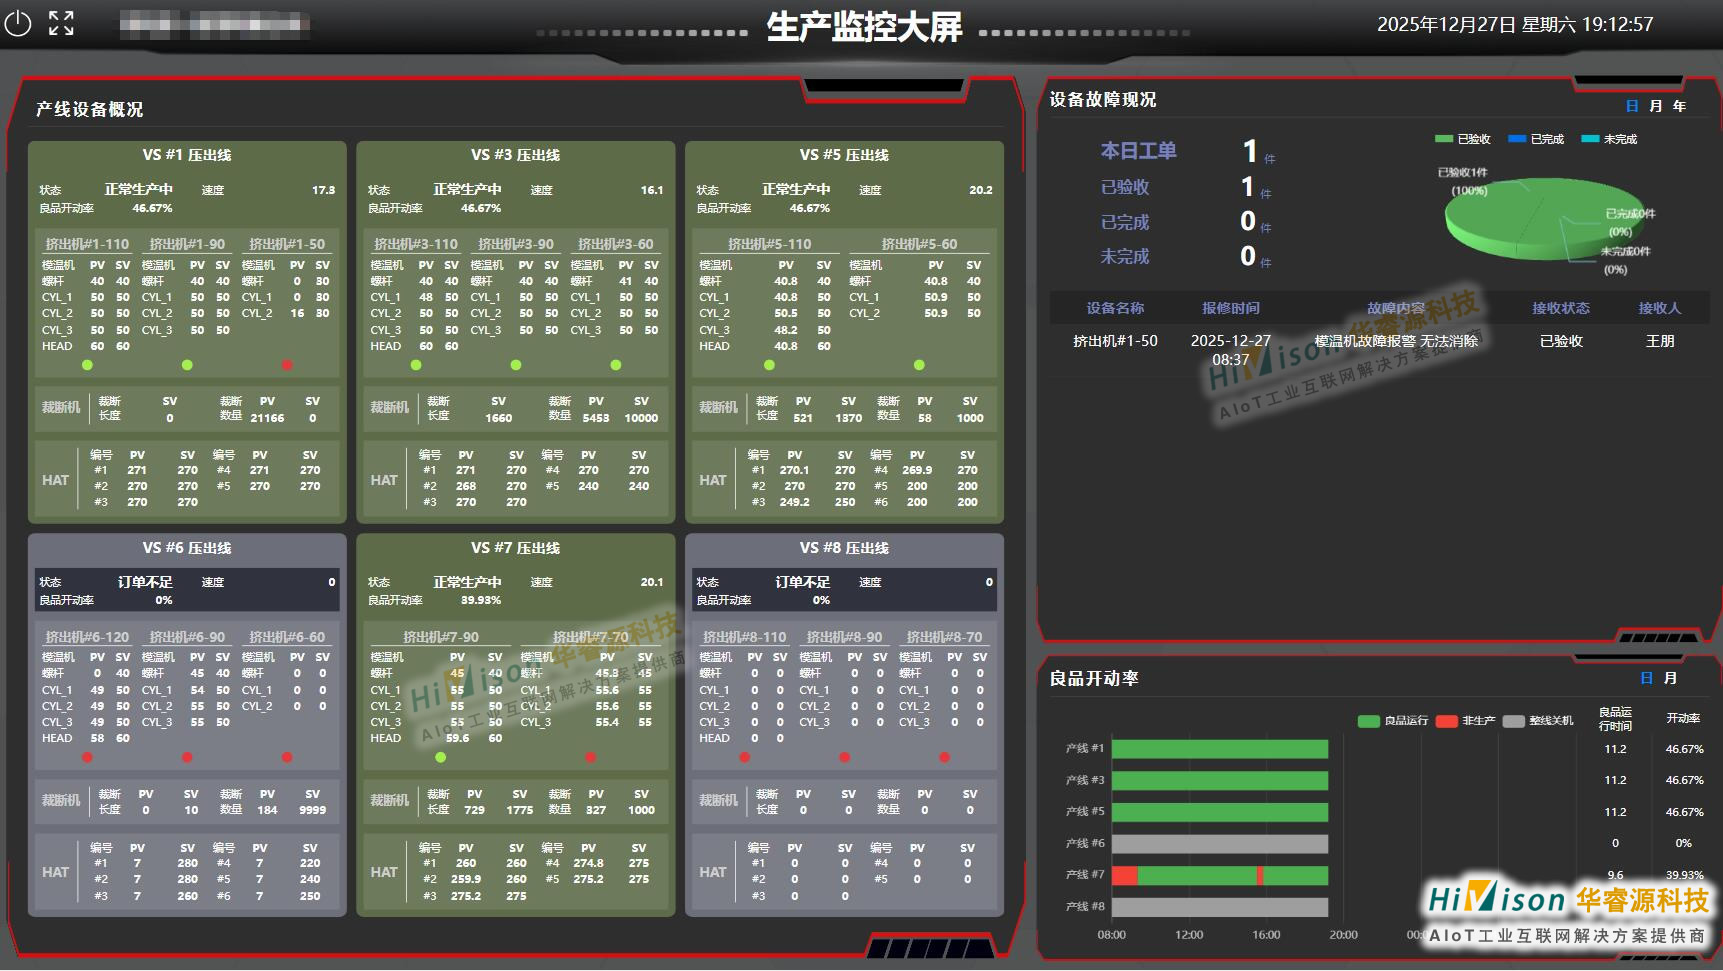
Task: Toggle 非生产 legend in yield chart
Action: point(1466,721)
